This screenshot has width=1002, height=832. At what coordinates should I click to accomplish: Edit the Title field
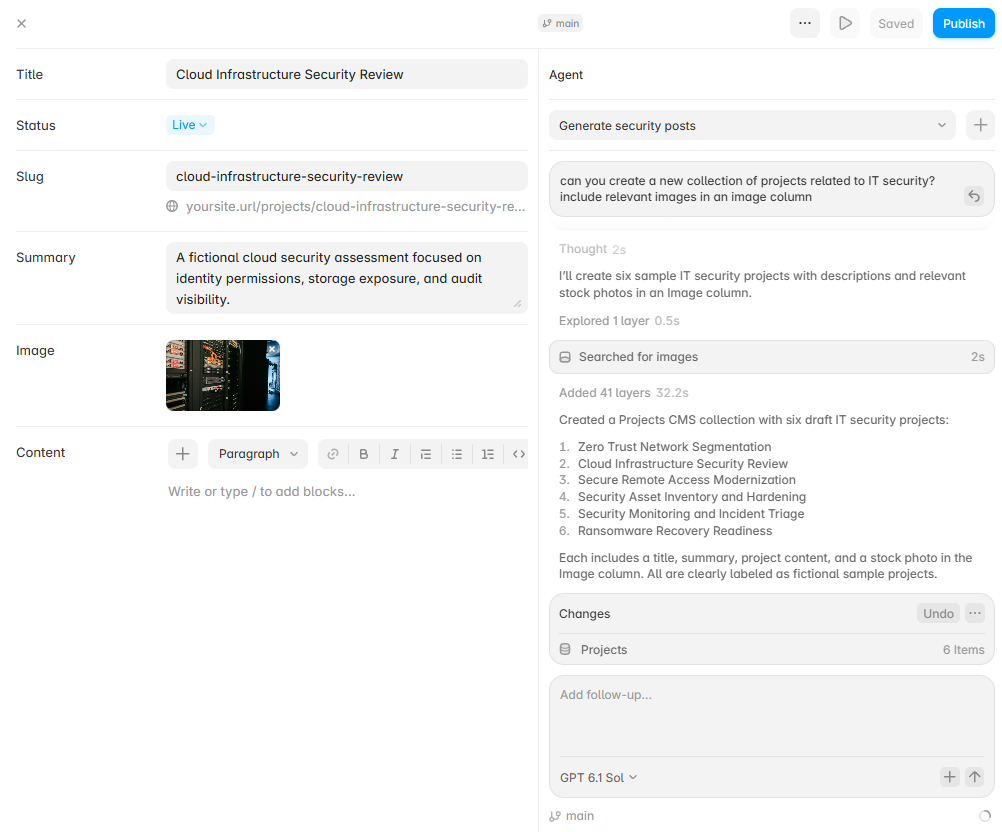(x=347, y=74)
